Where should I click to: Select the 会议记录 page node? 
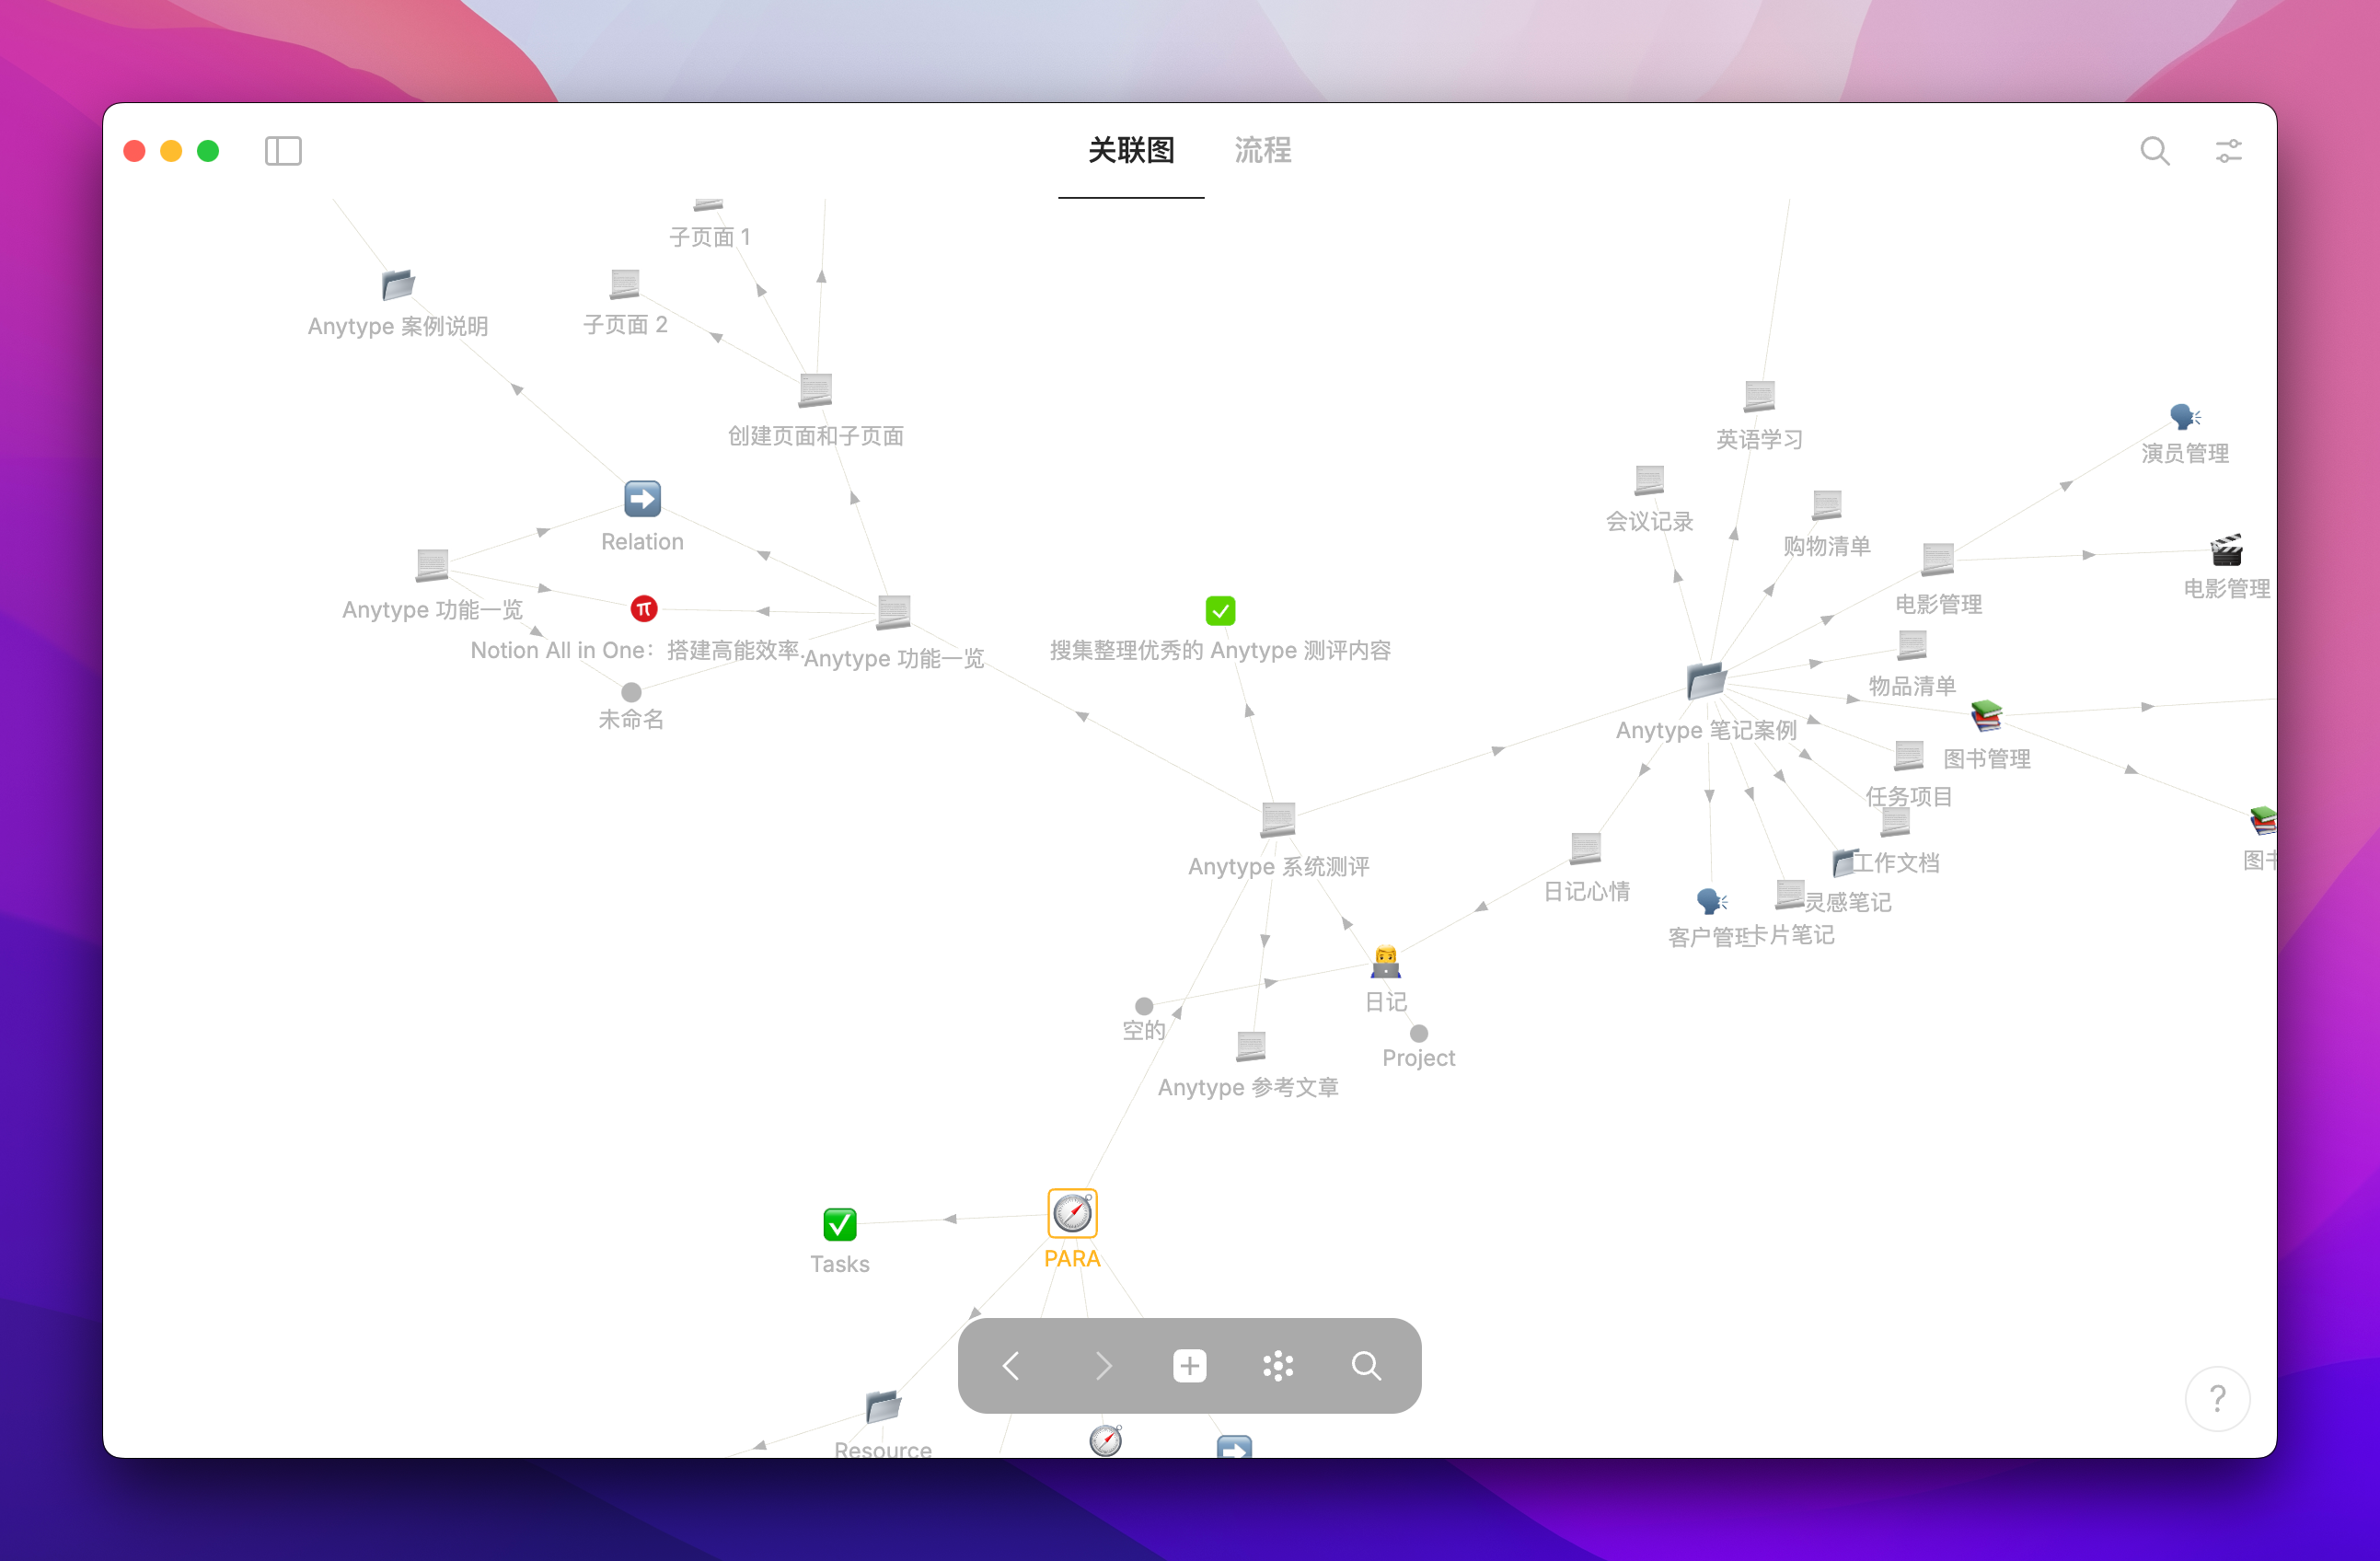pos(1650,480)
